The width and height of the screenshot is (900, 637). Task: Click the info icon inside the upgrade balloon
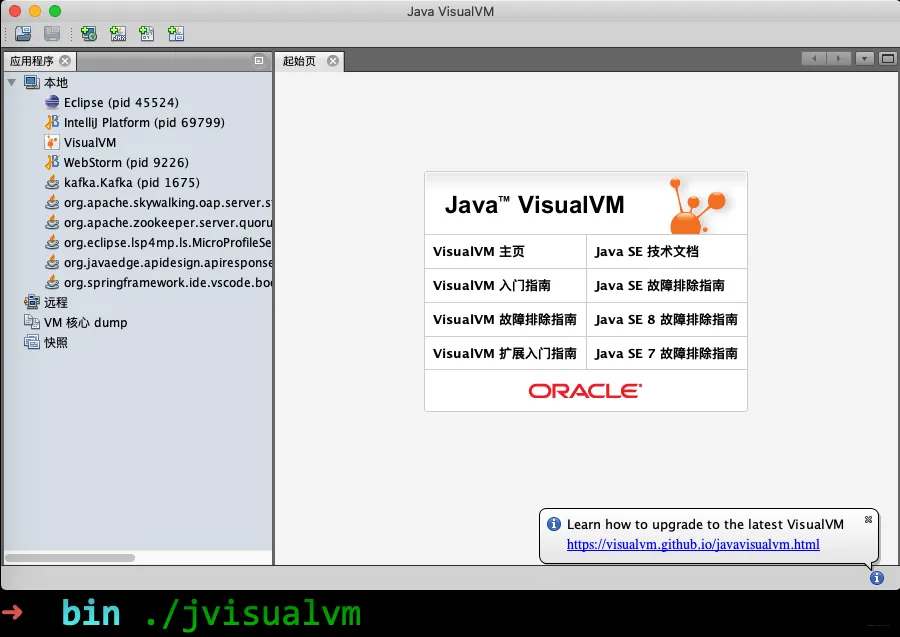coord(554,524)
